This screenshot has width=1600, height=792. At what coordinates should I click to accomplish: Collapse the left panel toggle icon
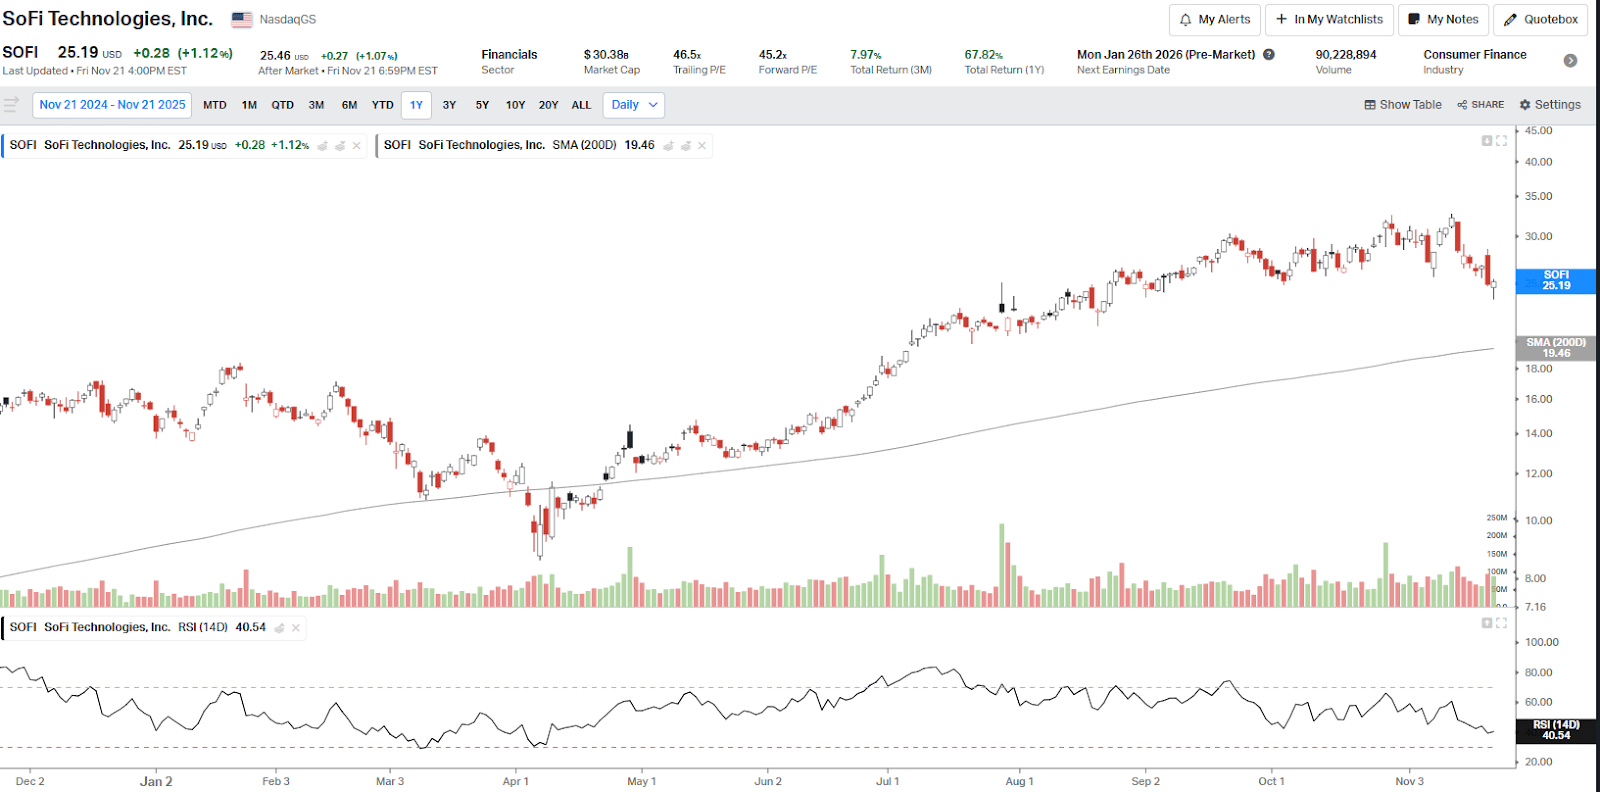point(12,105)
